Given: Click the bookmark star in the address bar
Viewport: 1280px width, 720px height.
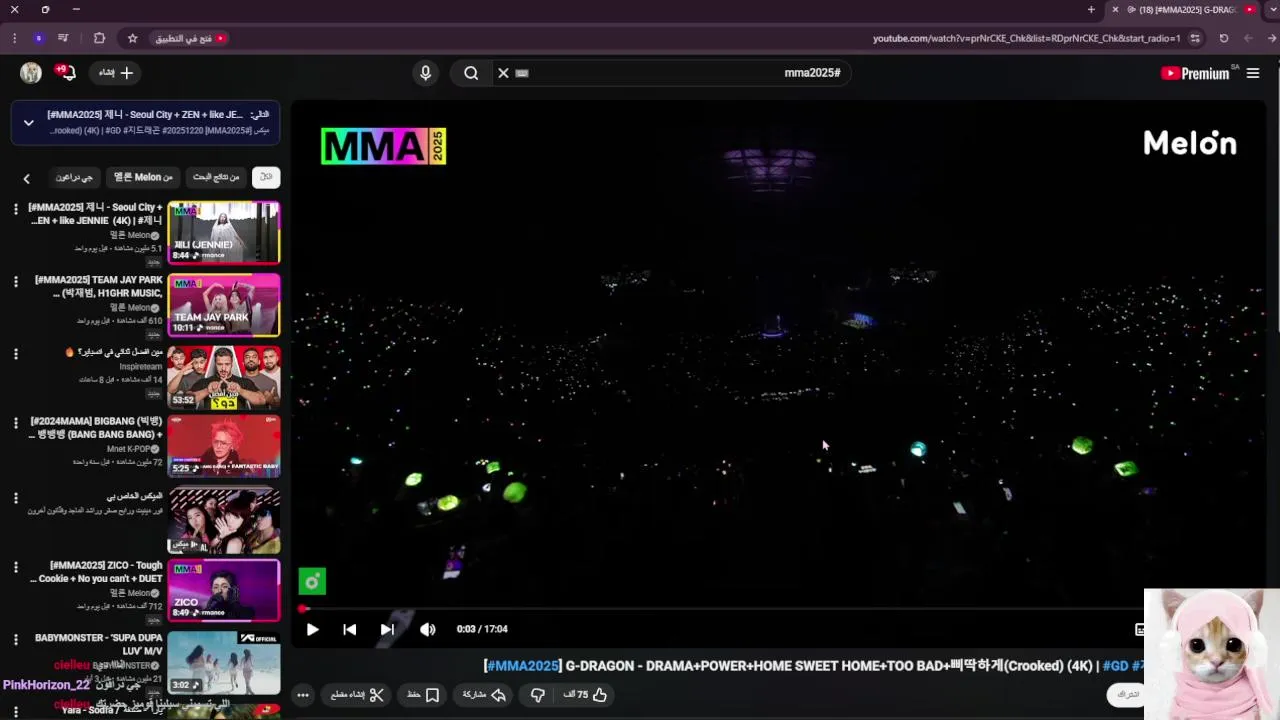Looking at the screenshot, I should (132, 38).
